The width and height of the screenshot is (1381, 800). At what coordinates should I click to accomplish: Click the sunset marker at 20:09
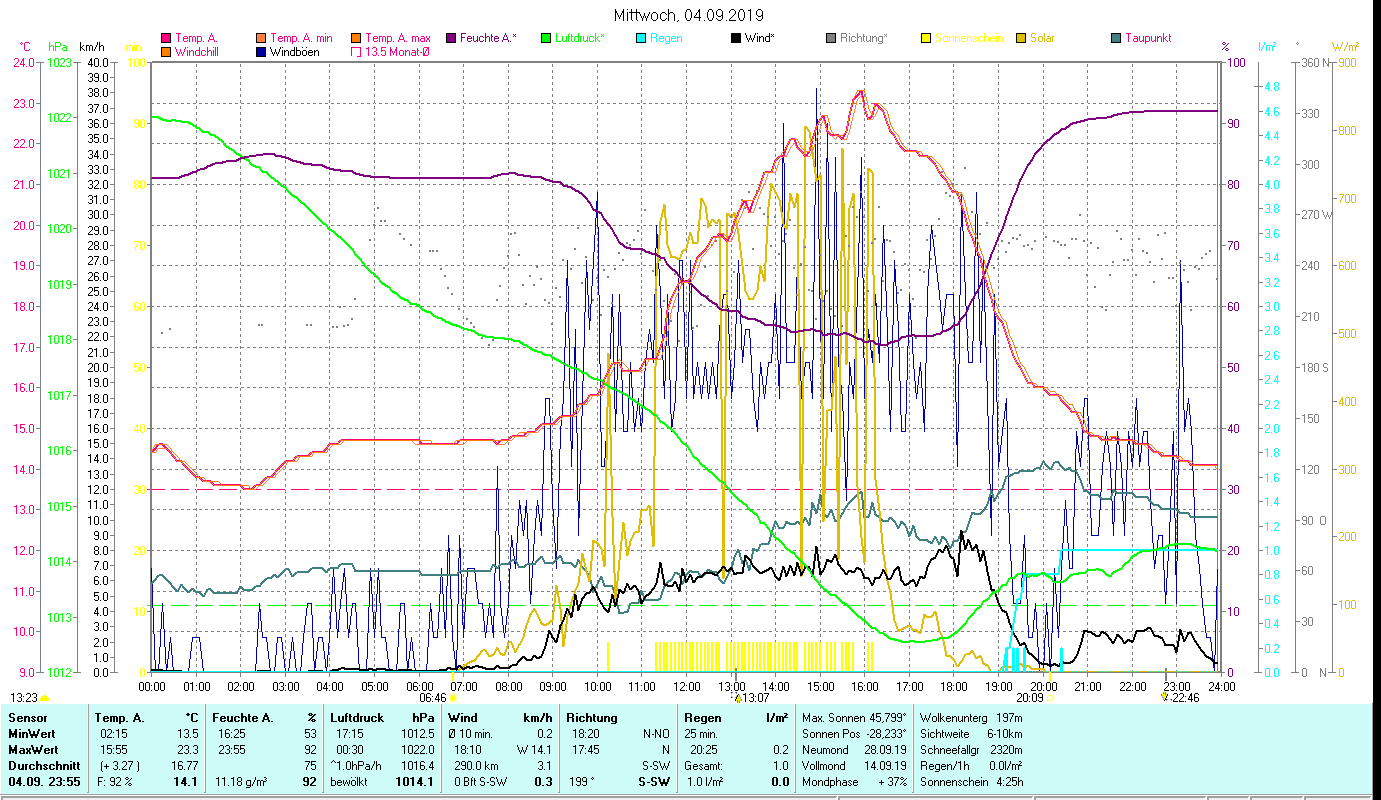point(1049,697)
